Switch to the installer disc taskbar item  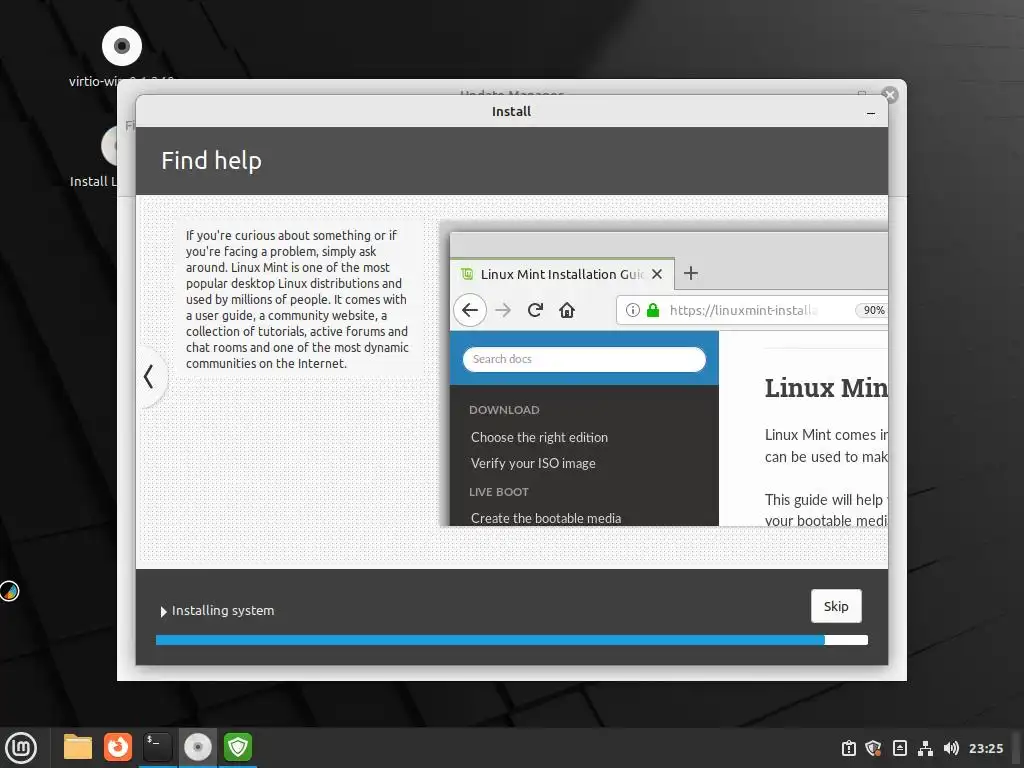click(197, 747)
